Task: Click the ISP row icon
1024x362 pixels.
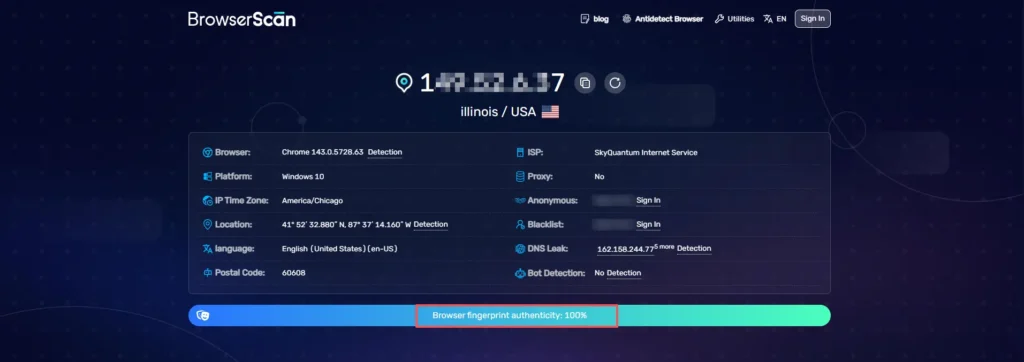Action: [x=520, y=152]
